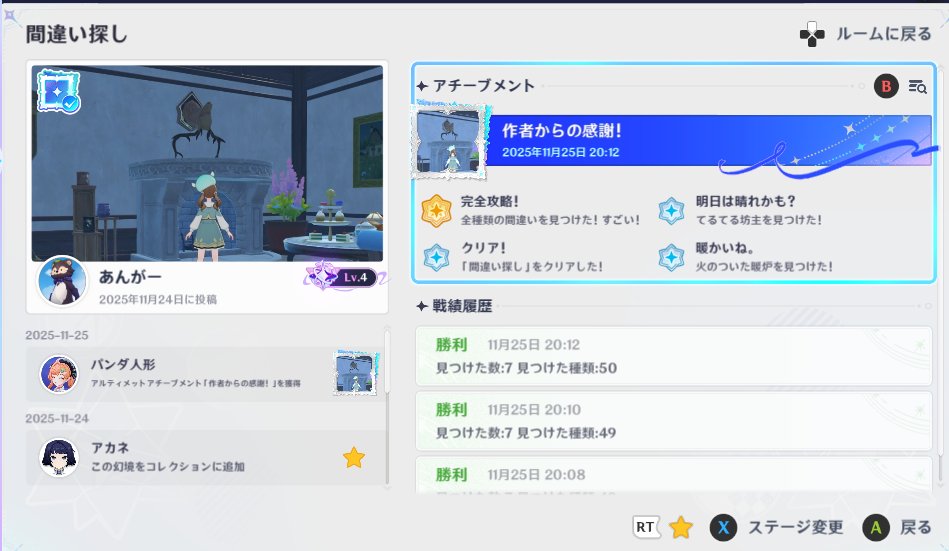Click the あんがー author avatar
This screenshot has width=949, height=551.
click(62, 282)
